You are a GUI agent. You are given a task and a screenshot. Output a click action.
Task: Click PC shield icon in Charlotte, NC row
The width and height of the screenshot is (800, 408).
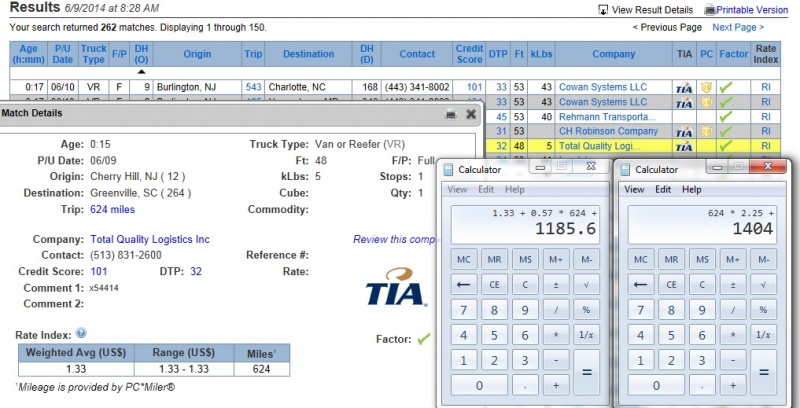[706, 88]
